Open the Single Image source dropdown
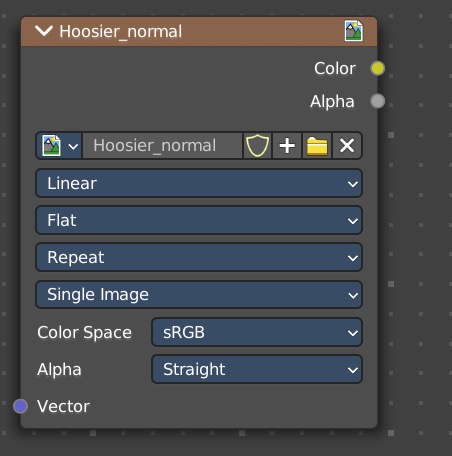The height and width of the screenshot is (456, 452). [199, 295]
